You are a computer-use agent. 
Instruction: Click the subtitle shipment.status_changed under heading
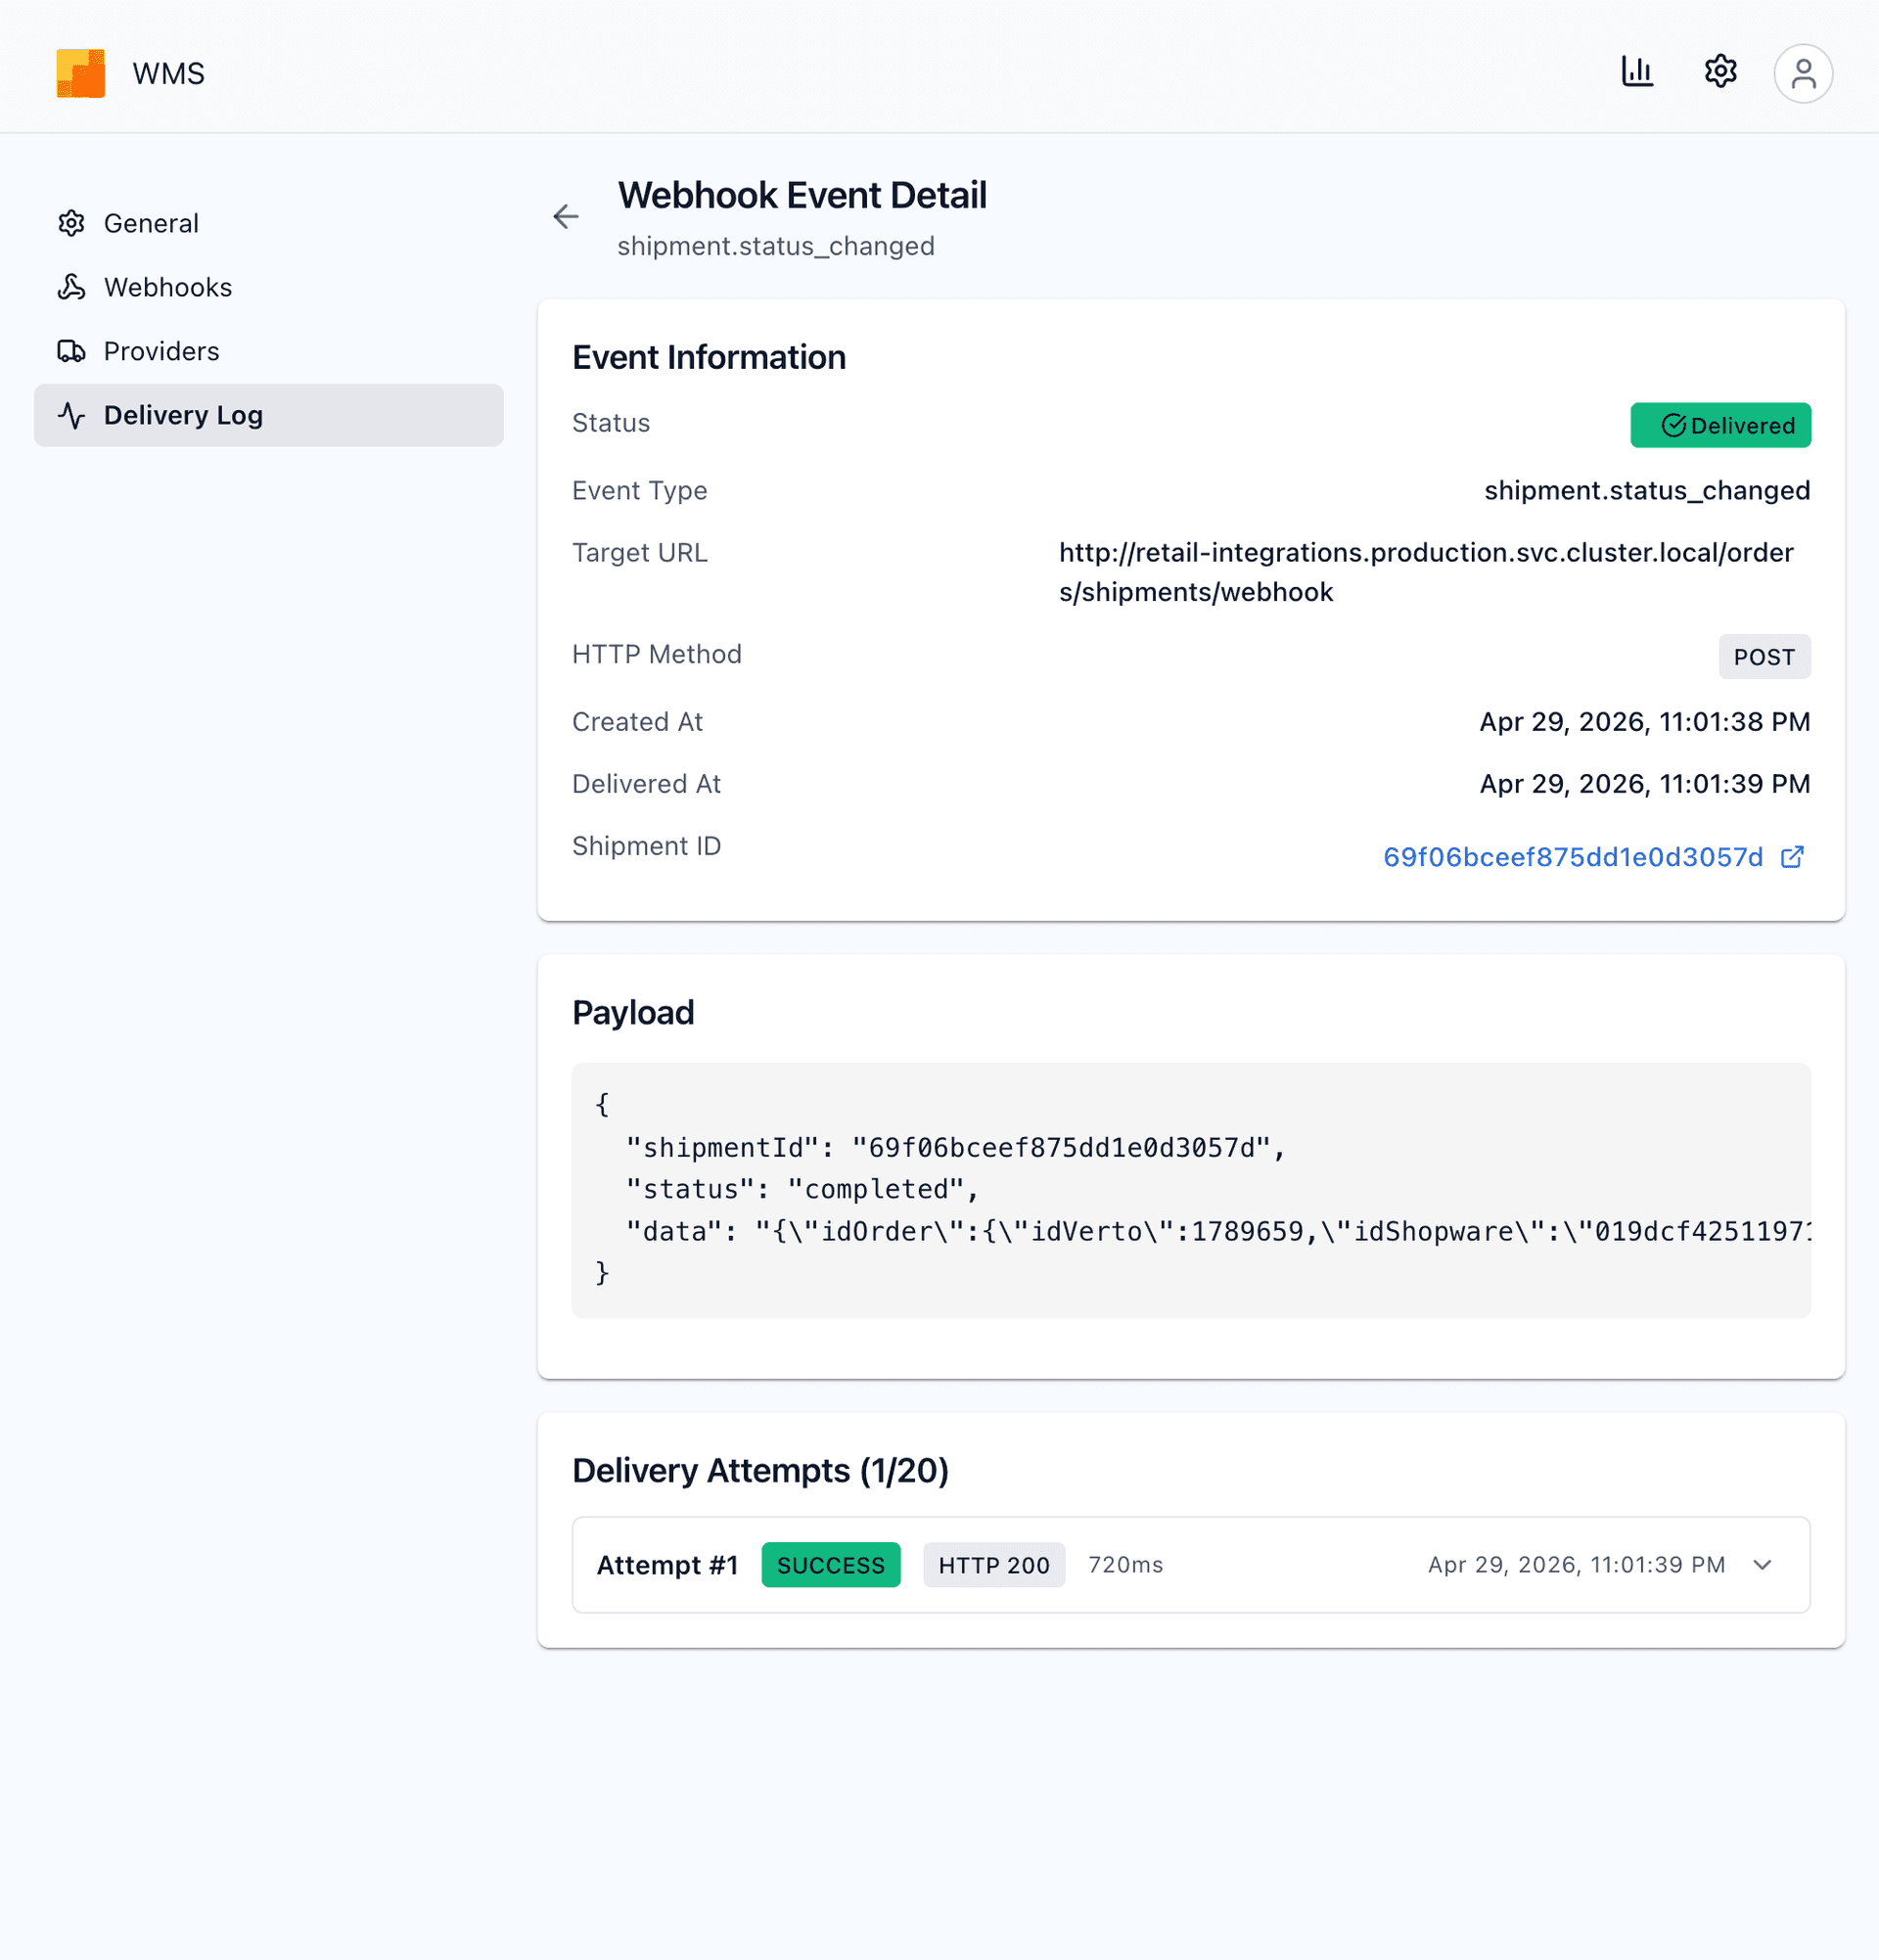tap(775, 246)
